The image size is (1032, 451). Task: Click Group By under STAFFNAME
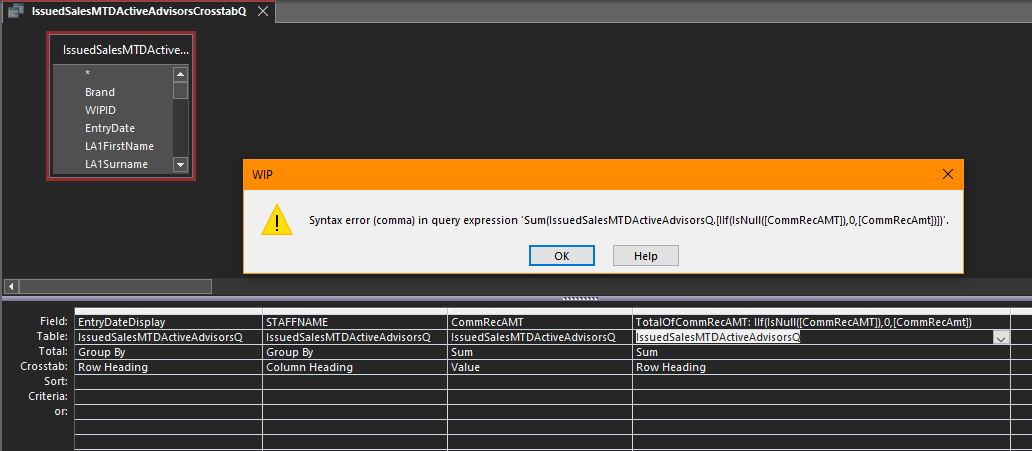click(355, 352)
